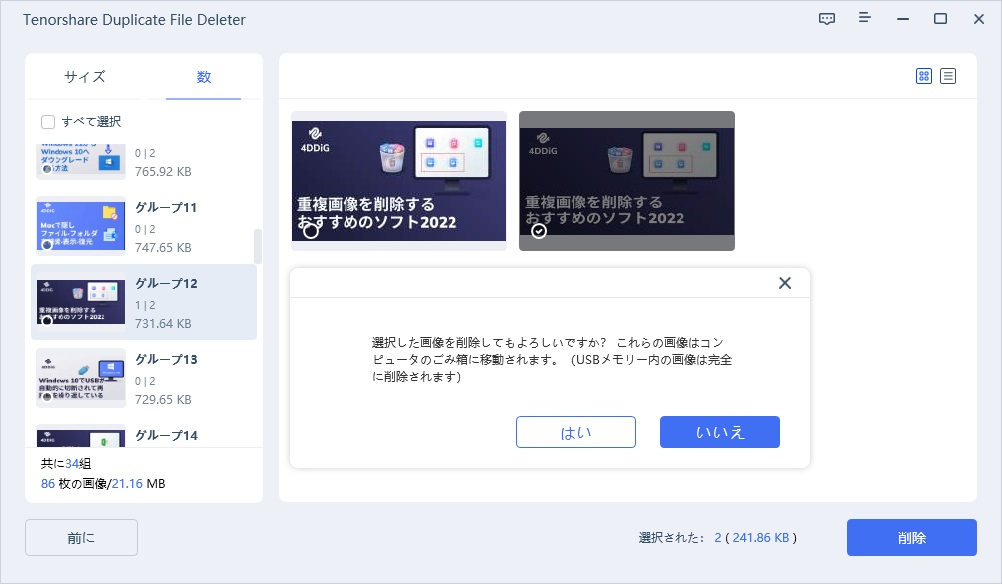
Task: Close the Tenorshare Duplicate File Deleter window
Action: point(978,19)
